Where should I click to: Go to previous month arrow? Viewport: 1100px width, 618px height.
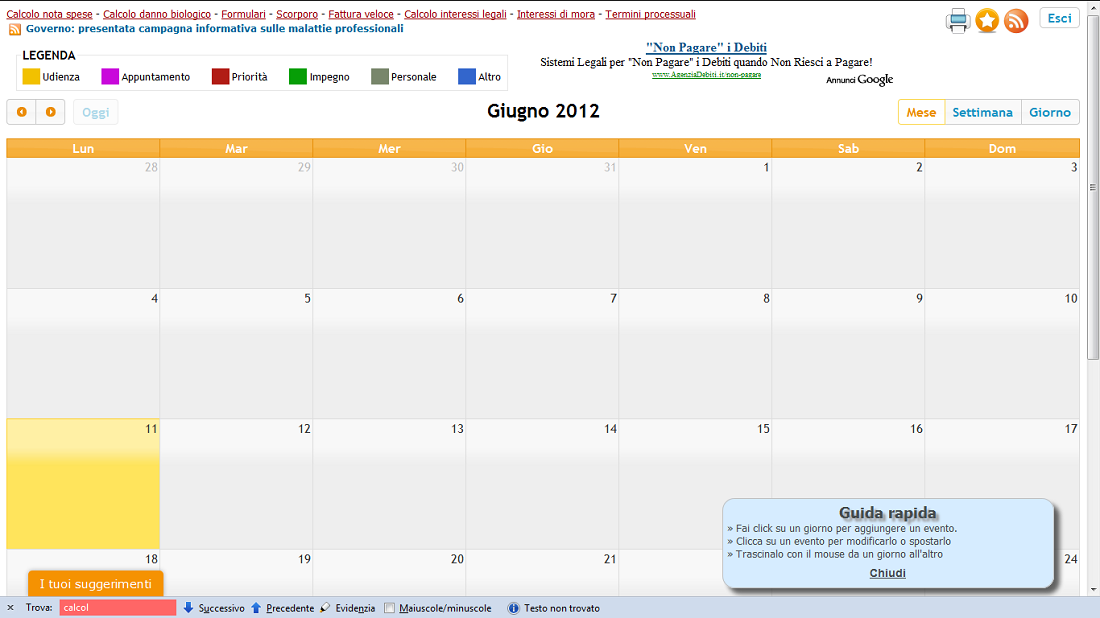click(21, 112)
